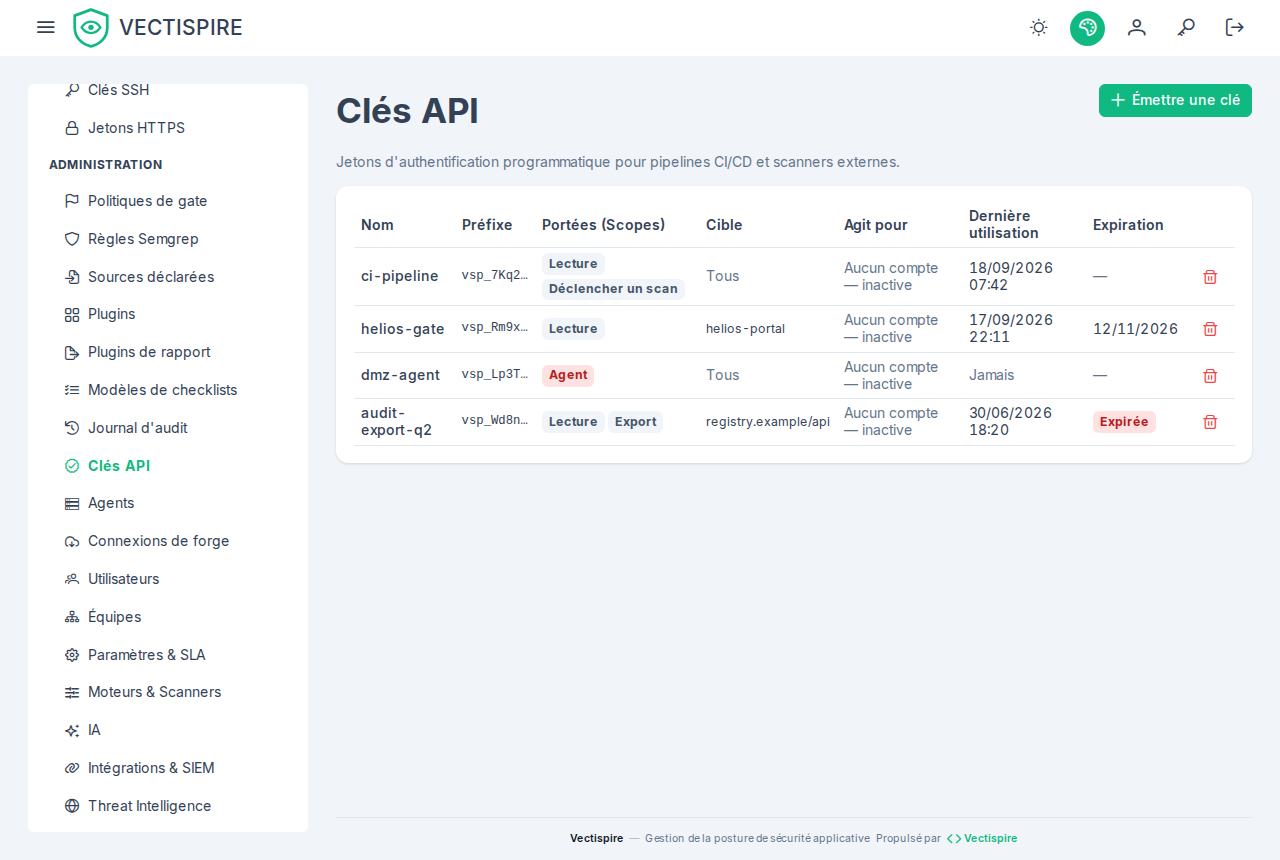The width and height of the screenshot is (1280, 860).
Task: Click the helios-portal target cell
Action: 745,329
